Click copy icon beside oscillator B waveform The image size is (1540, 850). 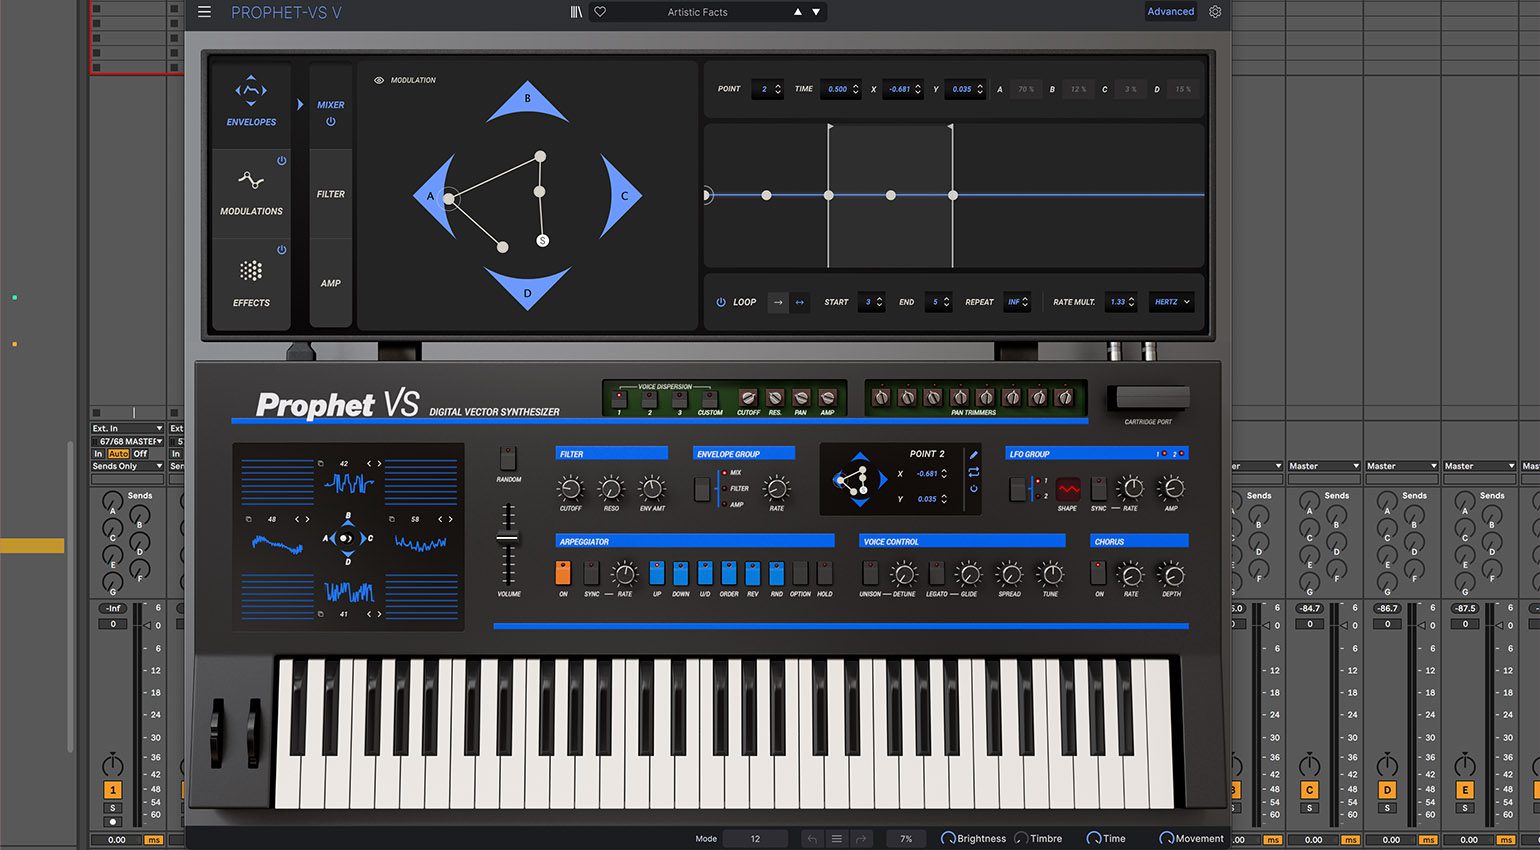(320, 464)
